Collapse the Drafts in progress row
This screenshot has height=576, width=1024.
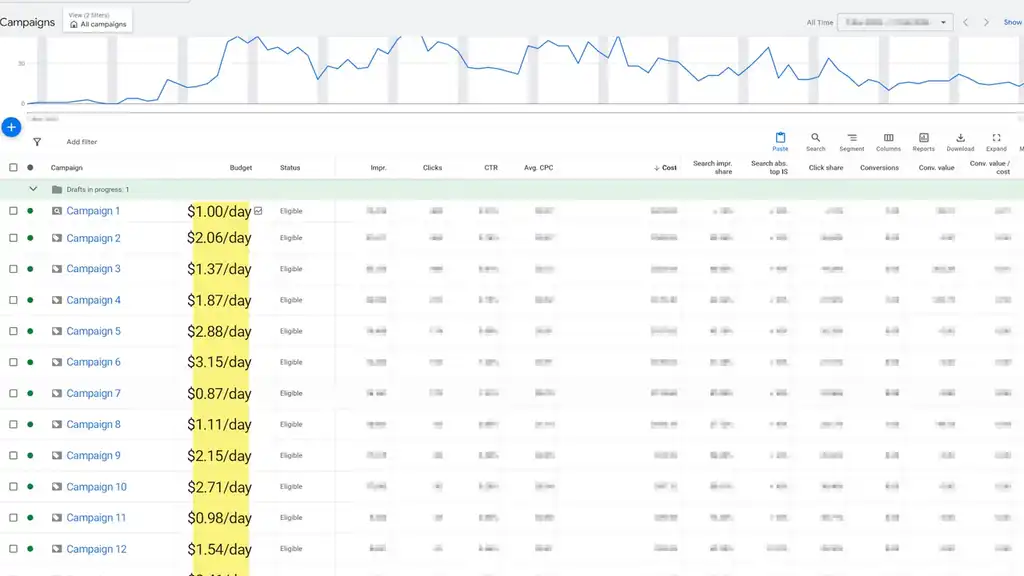pos(33,189)
